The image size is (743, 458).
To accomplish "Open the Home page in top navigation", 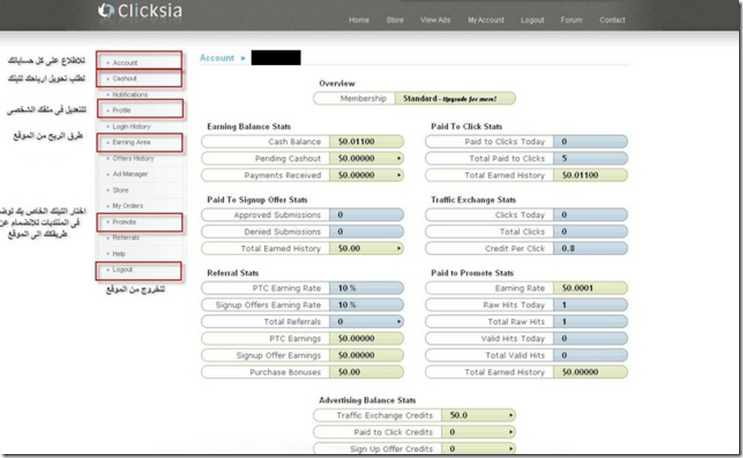I will coord(359,20).
